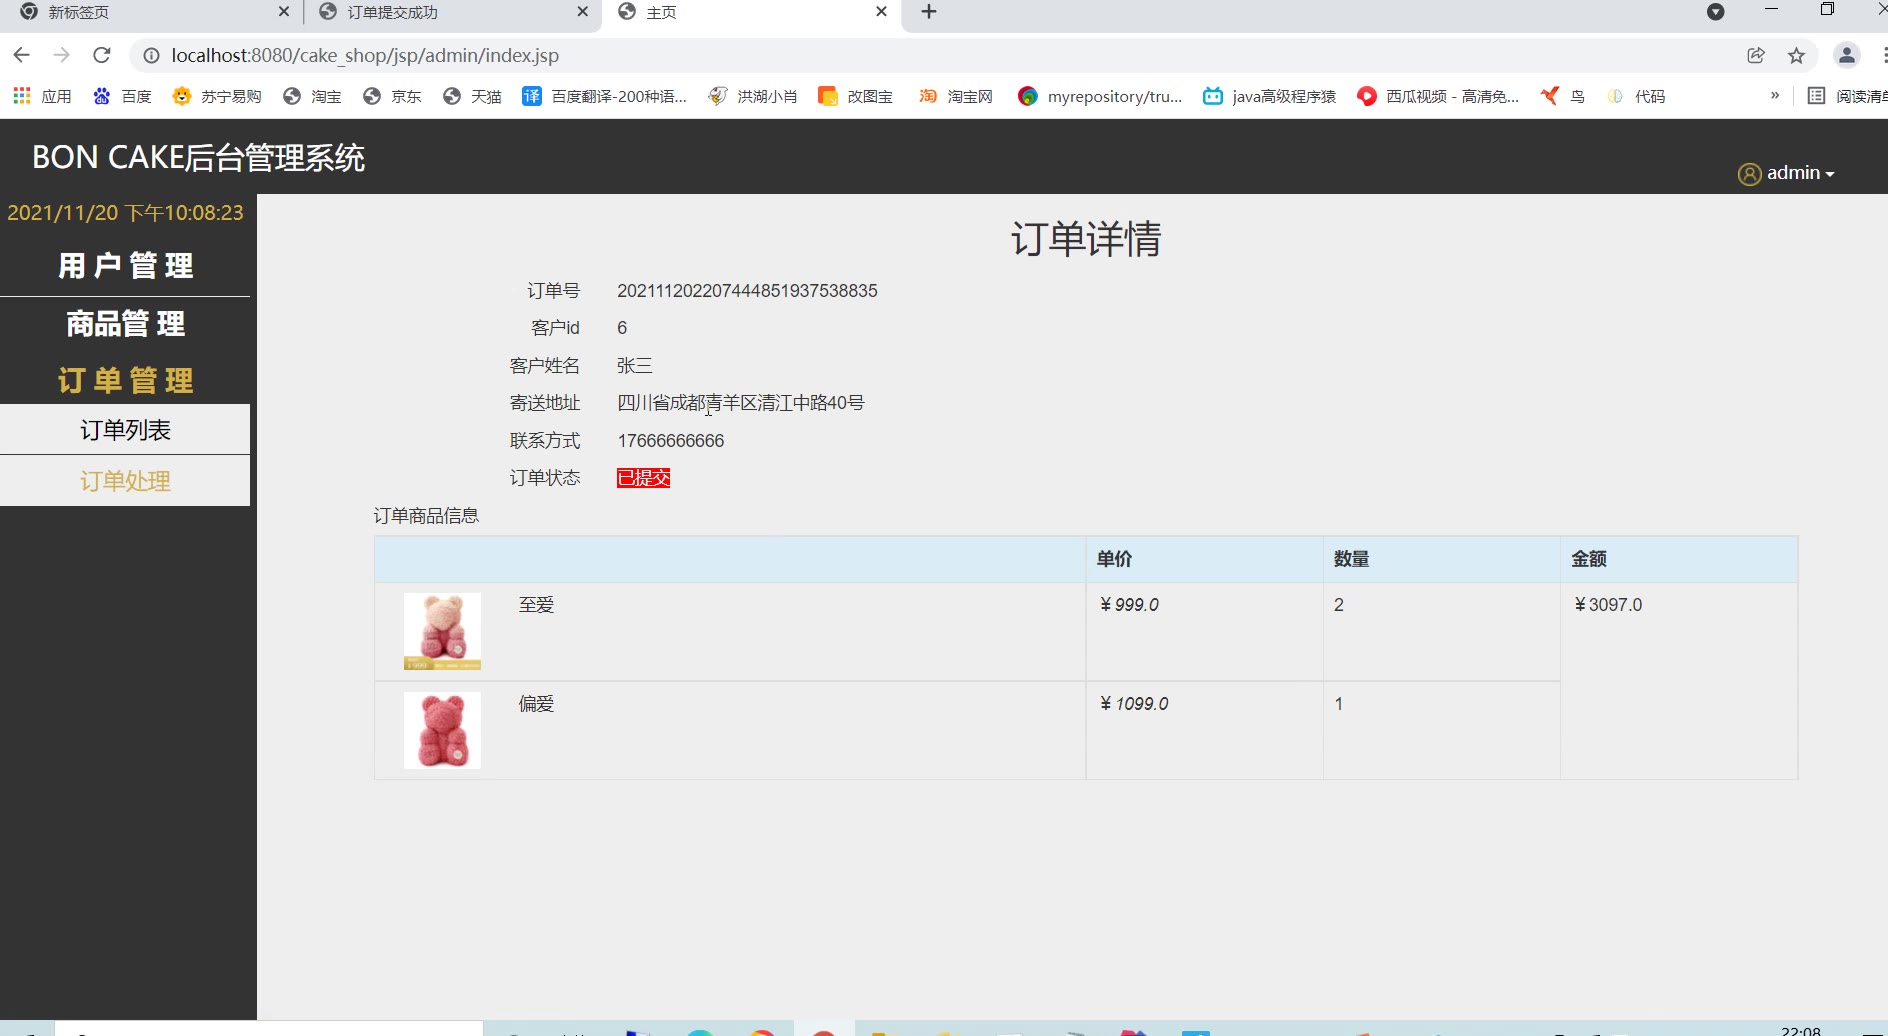1888x1036 pixels.
Task: Open the java高级程序猿 bookmark
Action: tap(1269, 96)
